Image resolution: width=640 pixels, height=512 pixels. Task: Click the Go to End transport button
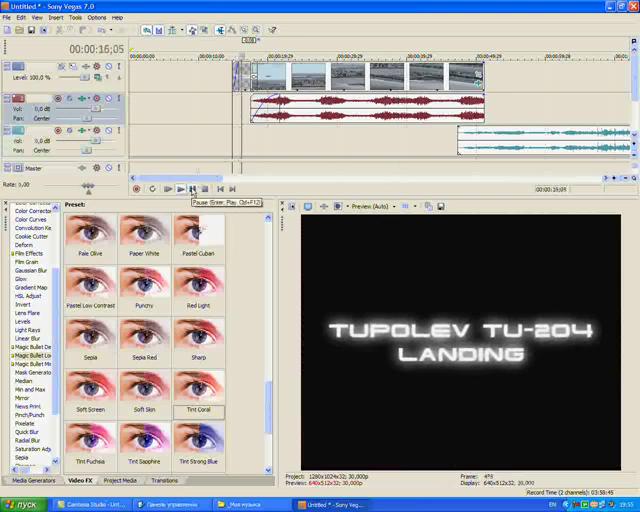pos(232,189)
